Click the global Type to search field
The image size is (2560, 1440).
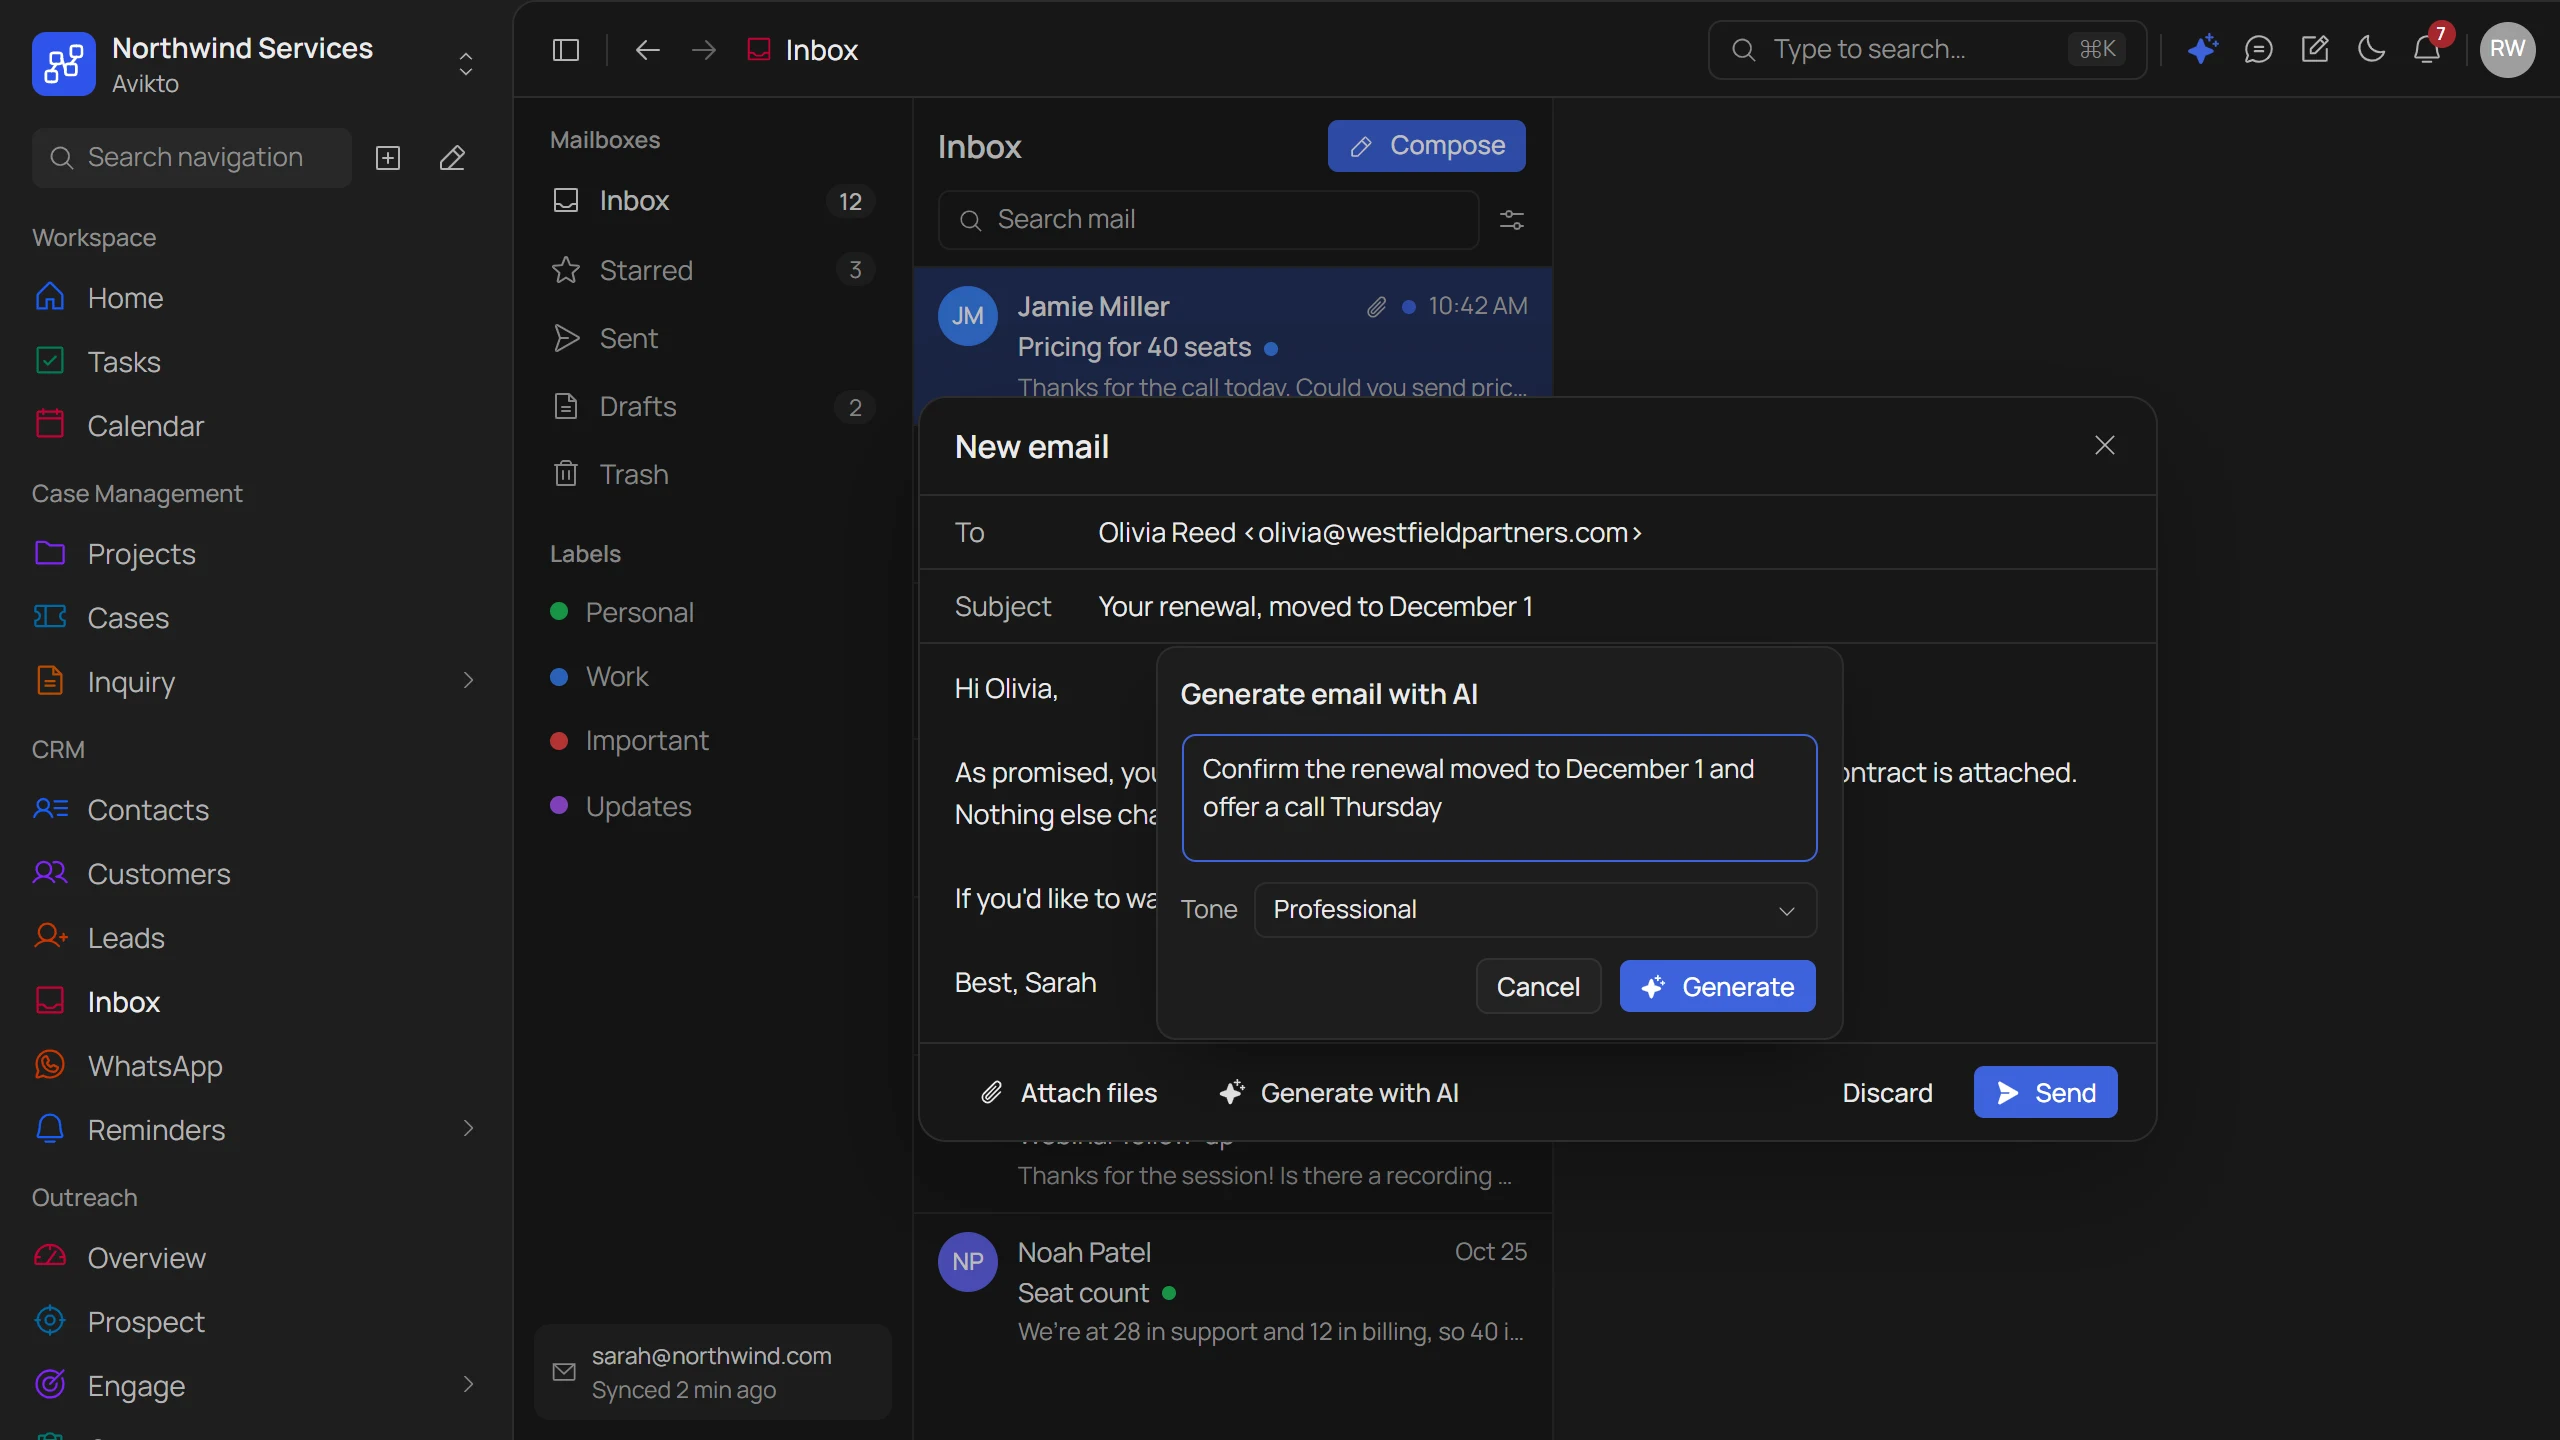tap(1927, 50)
